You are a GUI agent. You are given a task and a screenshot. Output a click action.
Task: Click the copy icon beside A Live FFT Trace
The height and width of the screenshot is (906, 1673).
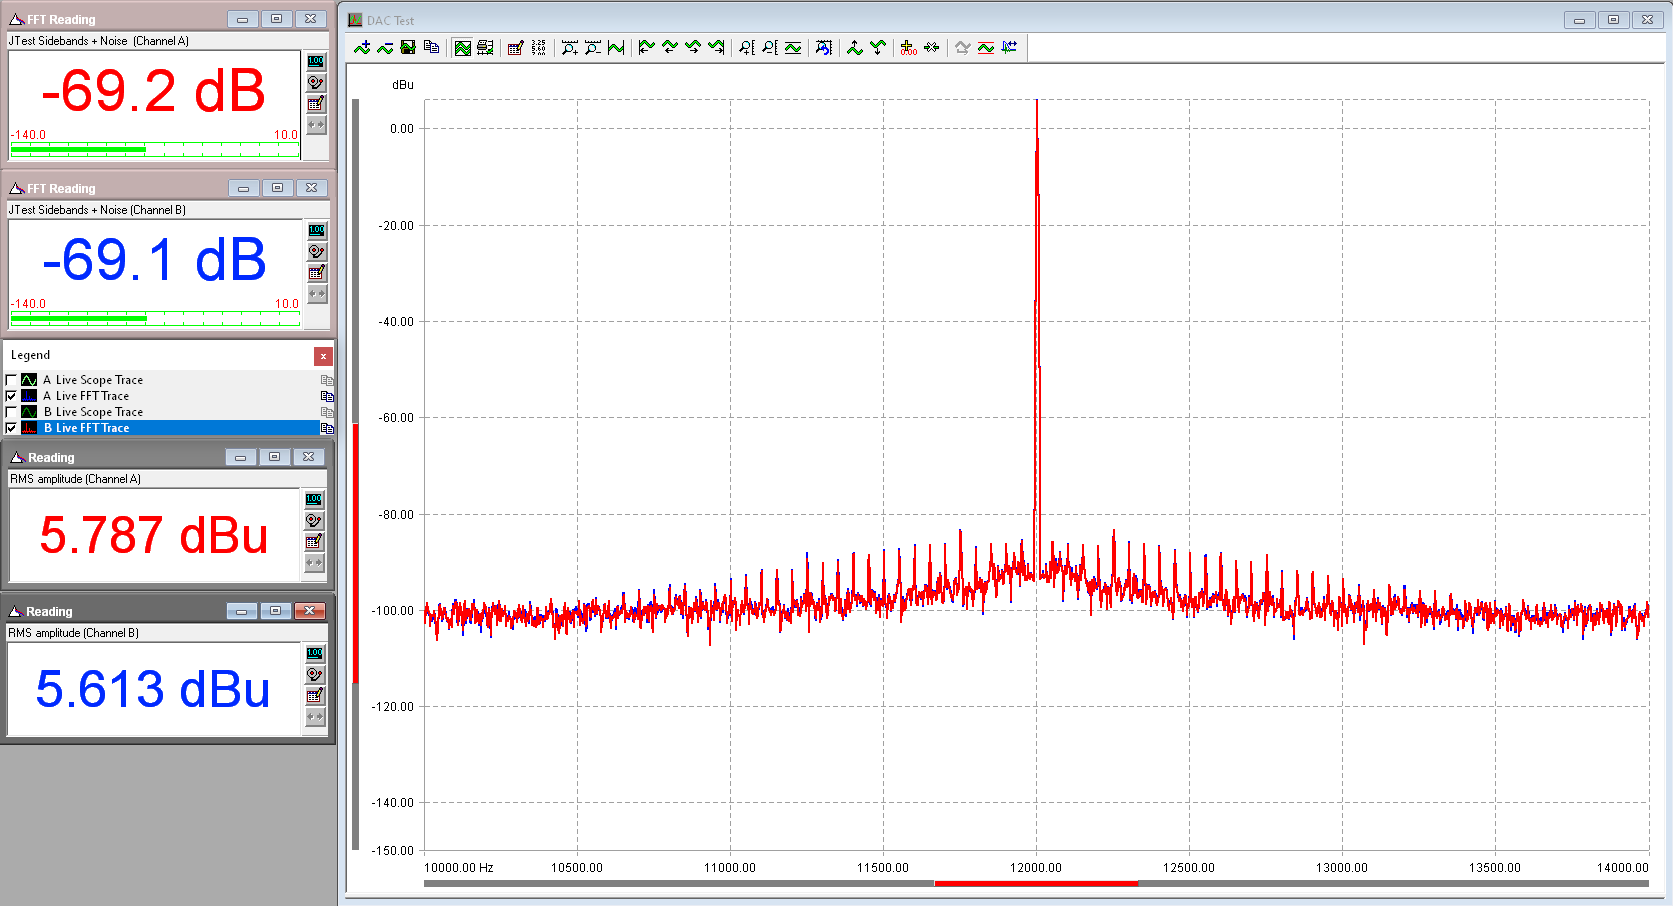pyautogui.click(x=326, y=396)
